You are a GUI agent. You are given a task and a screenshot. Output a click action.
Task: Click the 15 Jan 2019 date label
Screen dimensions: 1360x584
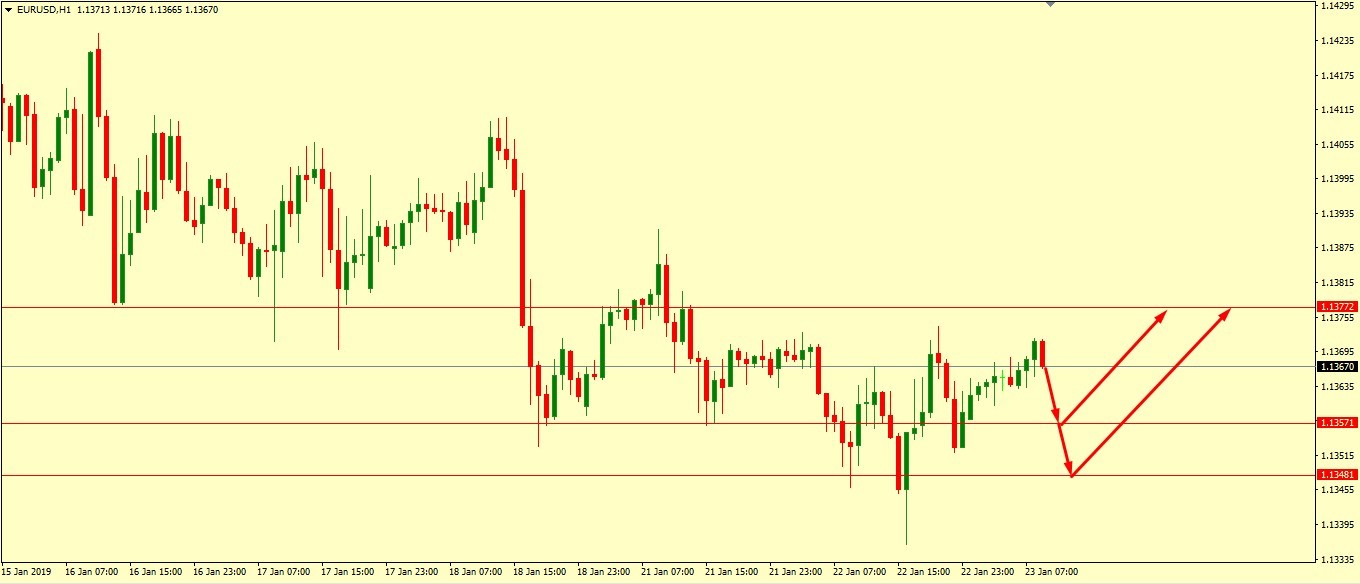[29, 573]
